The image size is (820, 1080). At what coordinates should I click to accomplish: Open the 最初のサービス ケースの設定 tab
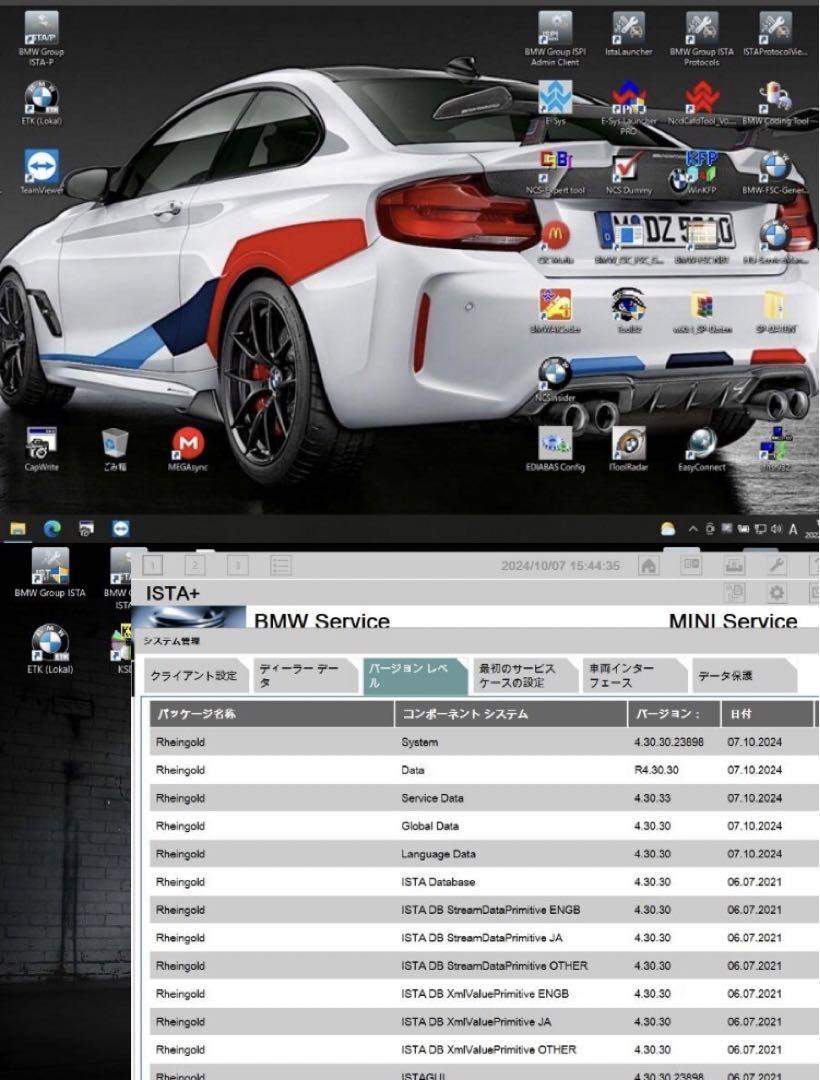[x=524, y=676]
